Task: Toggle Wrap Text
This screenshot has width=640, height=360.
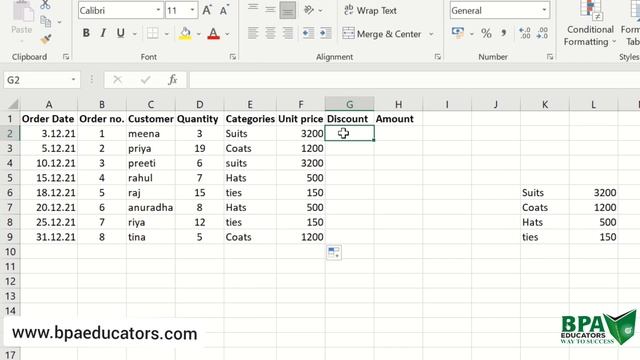Action: click(370, 10)
